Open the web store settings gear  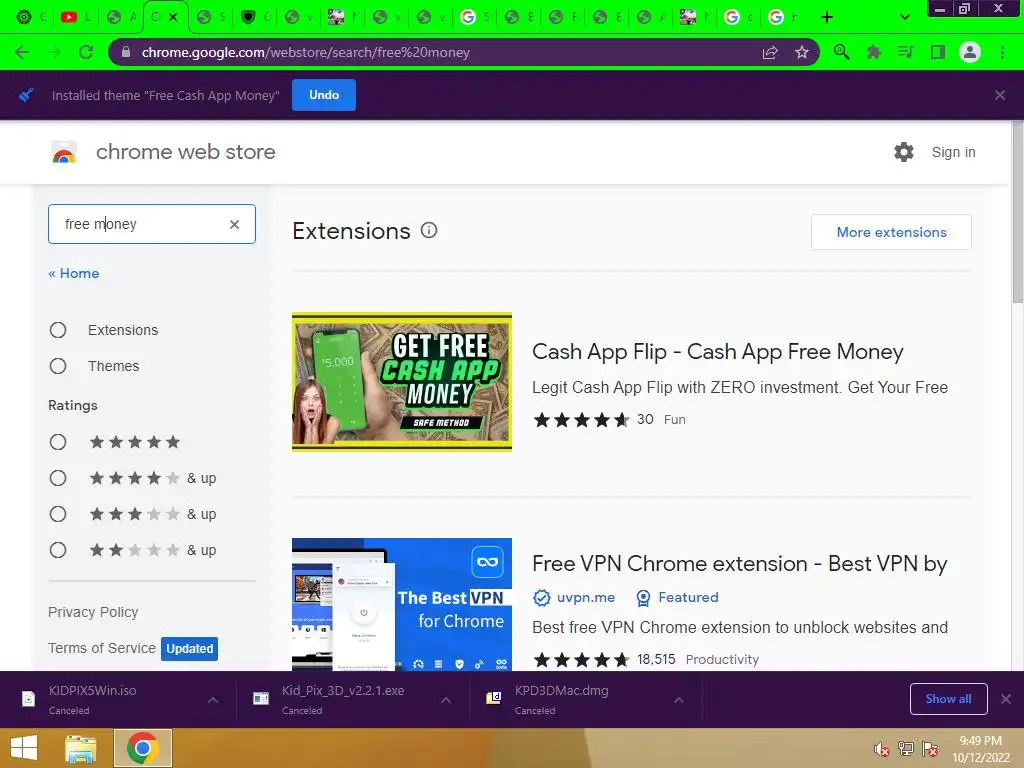904,152
